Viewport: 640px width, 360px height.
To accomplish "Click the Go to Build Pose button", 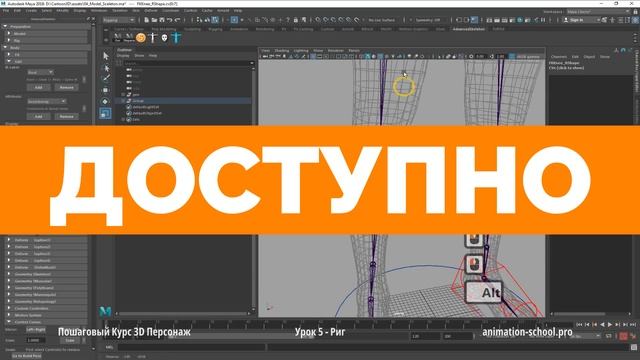I will click(x=26, y=356).
